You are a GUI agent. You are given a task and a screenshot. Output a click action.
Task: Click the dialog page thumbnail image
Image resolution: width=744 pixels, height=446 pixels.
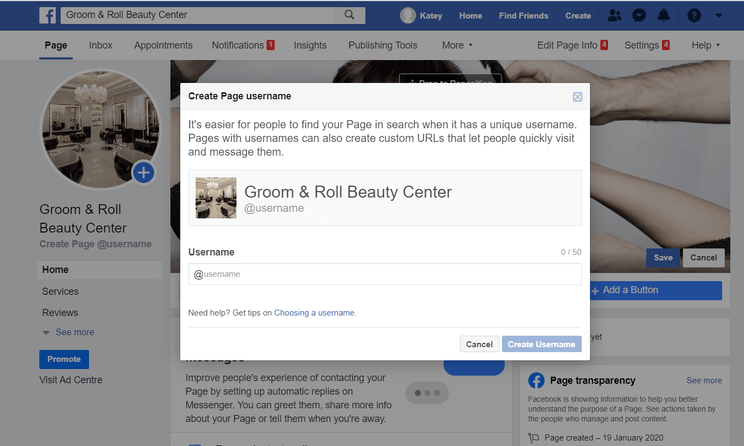tap(216, 197)
